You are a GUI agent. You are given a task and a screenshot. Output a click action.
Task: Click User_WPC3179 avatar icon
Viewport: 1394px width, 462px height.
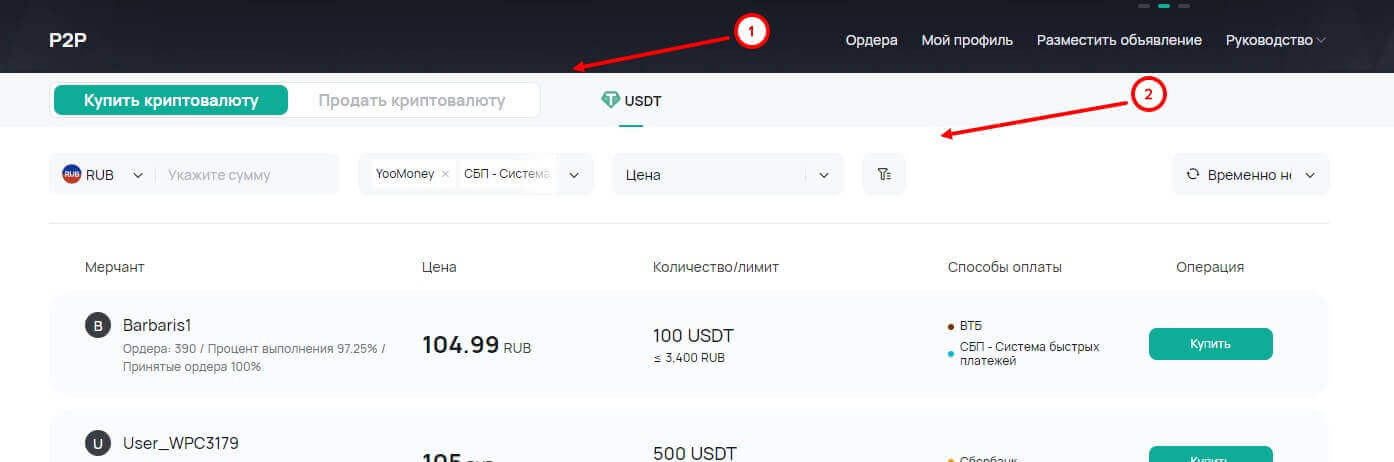tap(98, 445)
